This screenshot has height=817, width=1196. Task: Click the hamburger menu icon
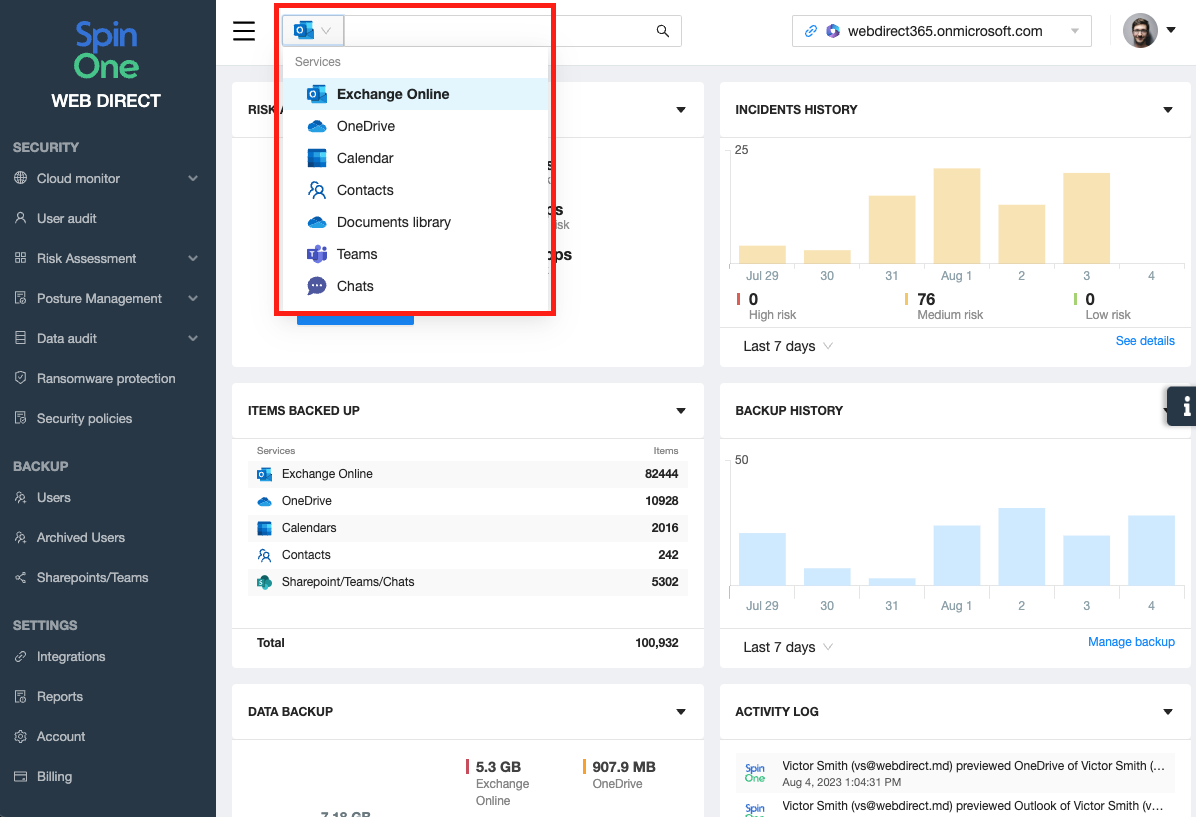244,31
